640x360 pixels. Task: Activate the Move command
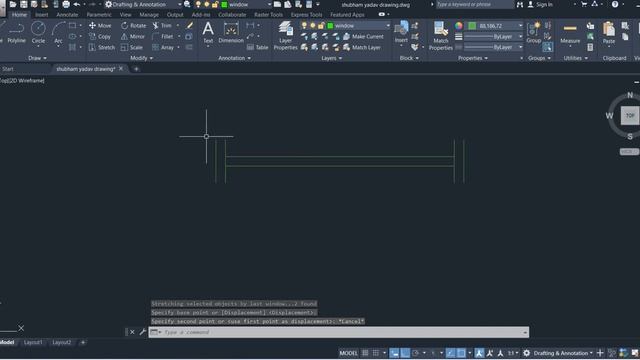point(100,25)
